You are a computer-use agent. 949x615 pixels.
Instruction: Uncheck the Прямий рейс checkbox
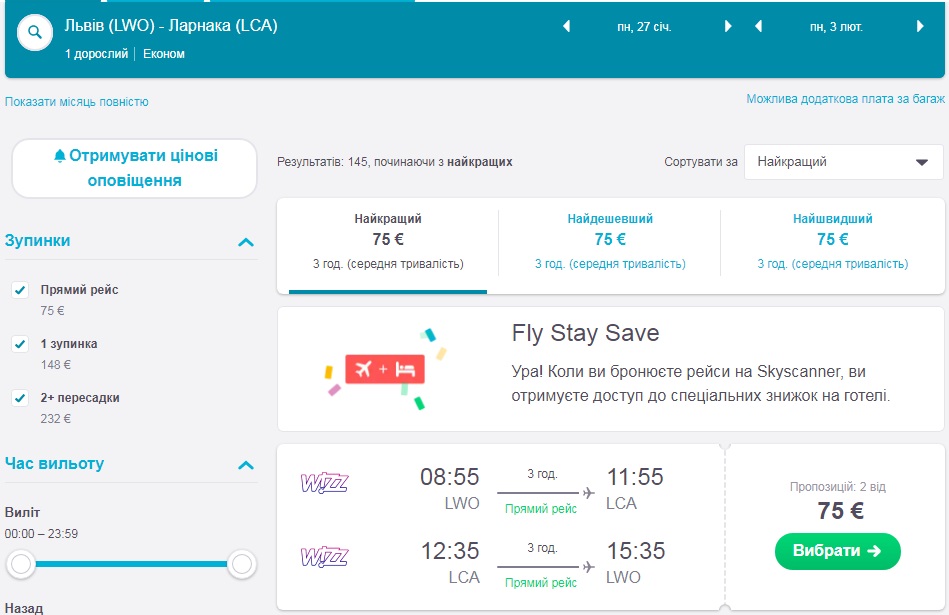pos(19,290)
